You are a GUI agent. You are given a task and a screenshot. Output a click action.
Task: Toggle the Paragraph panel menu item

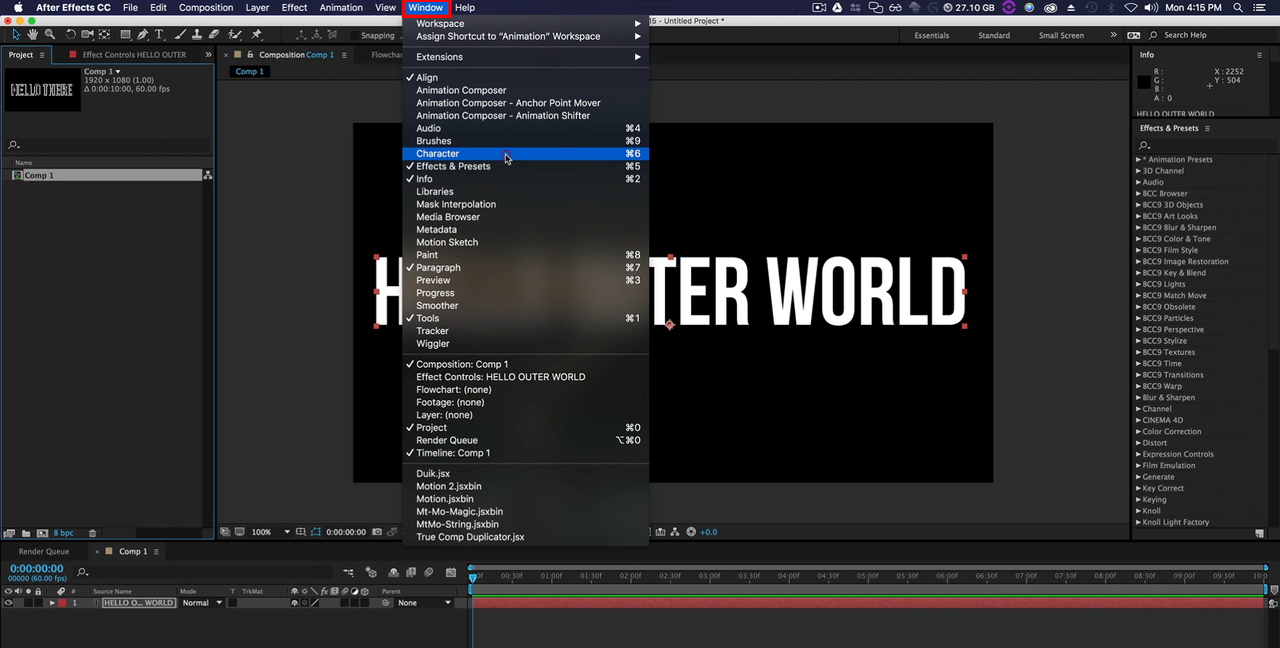[438, 268]
